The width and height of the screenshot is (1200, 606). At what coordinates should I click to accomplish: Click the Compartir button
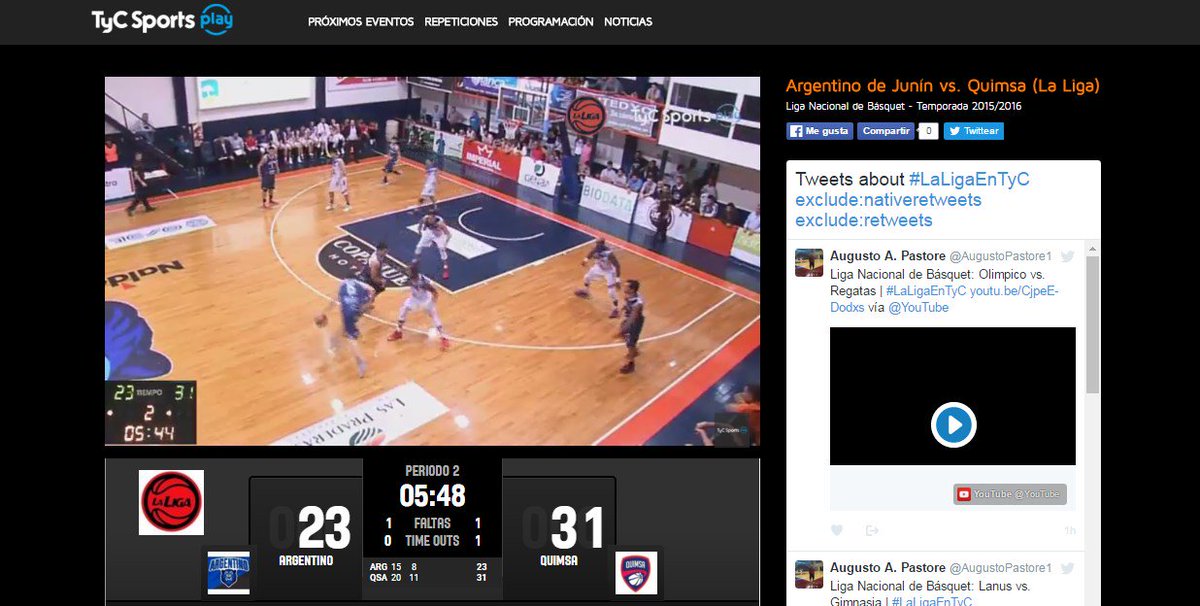[x=885, y=130]
